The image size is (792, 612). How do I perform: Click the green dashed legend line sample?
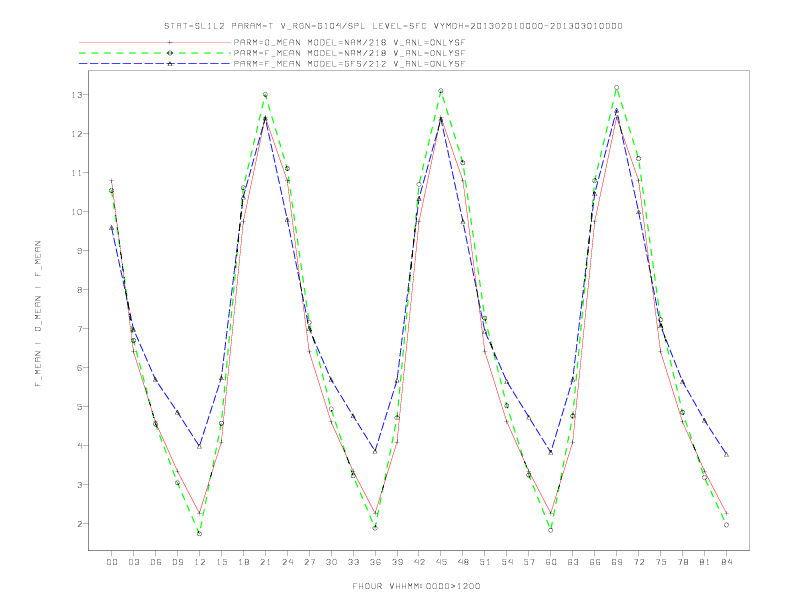[155, 53]
